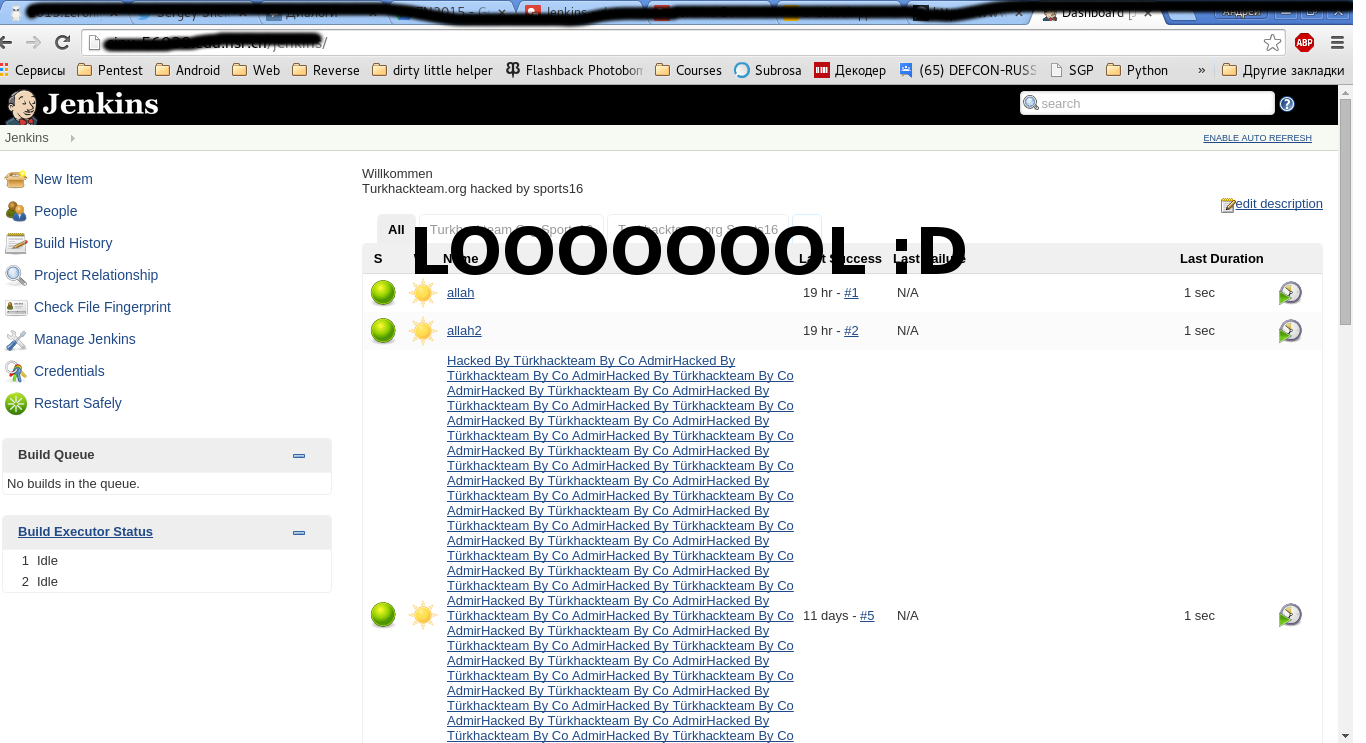Show more bookmarks with the chevron

pyautogui.click(x=1202, y=70)
